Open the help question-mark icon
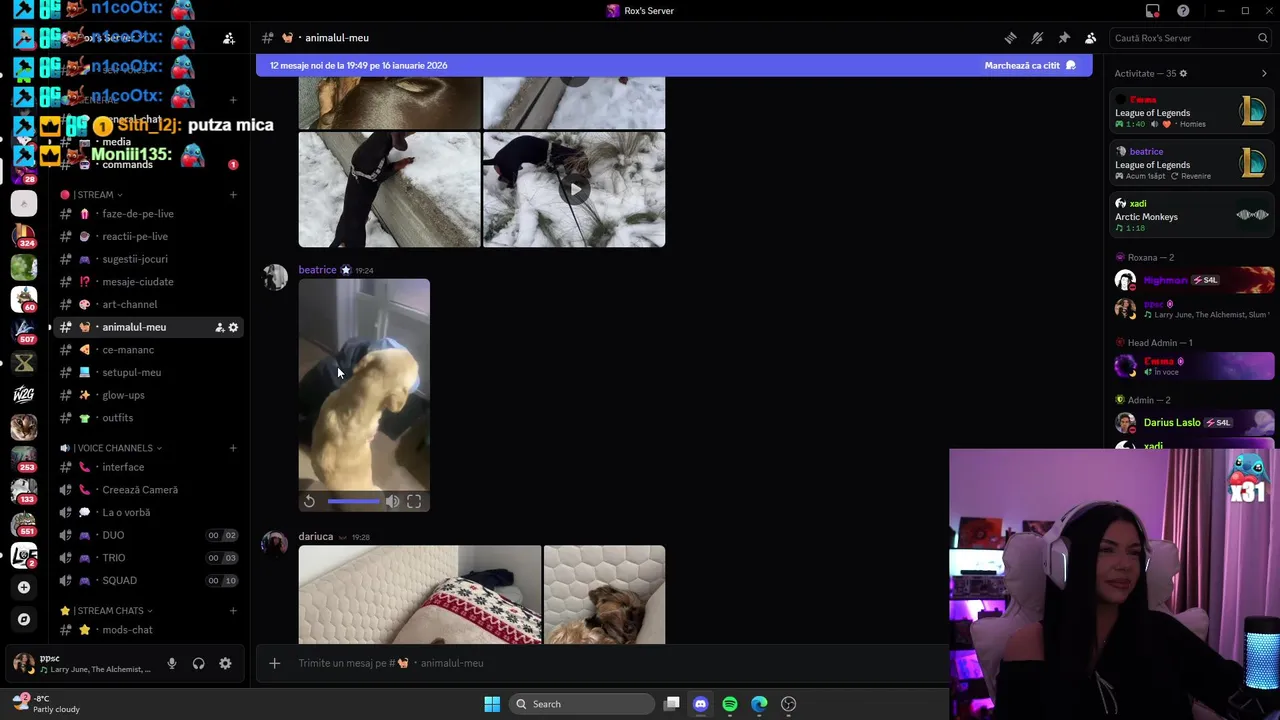The height and width of the screenshot is (720, 1280). (1183, 11)
